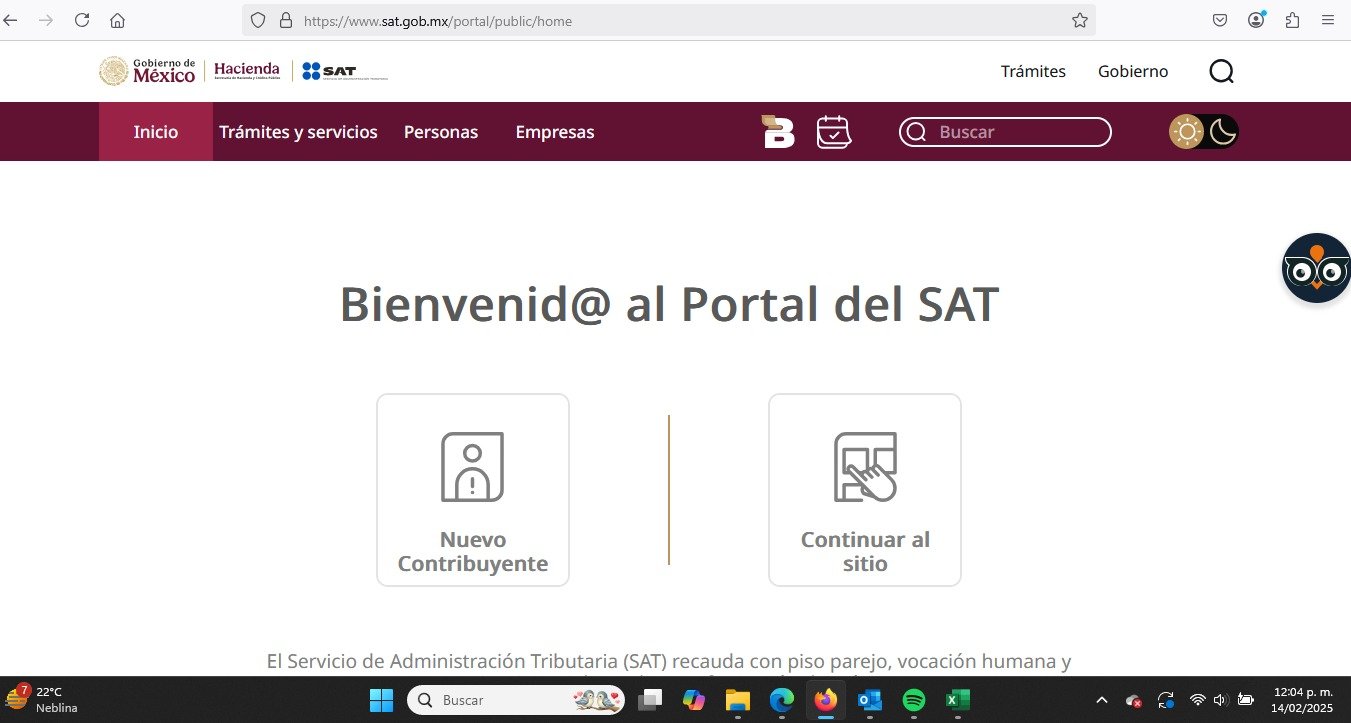Screen dimensions: 1351x723
Task: Open the browser home page icon
Action: point(117,20)
